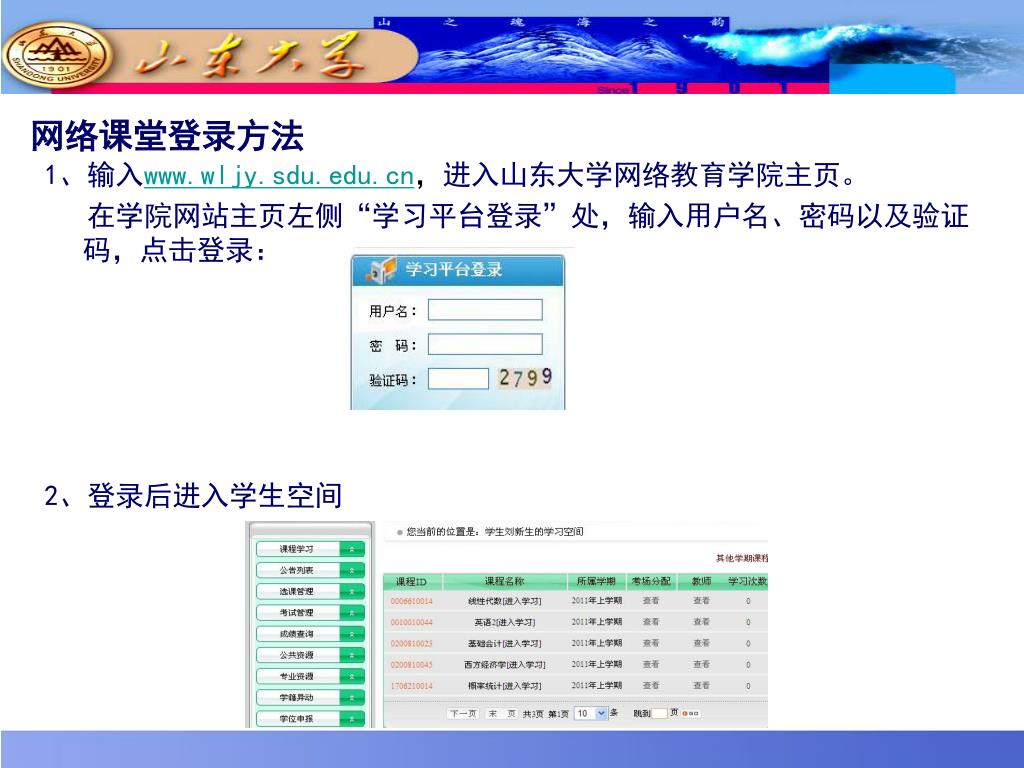
Task: Expand green arrow beside 选课管理
Action: (352, 592)
